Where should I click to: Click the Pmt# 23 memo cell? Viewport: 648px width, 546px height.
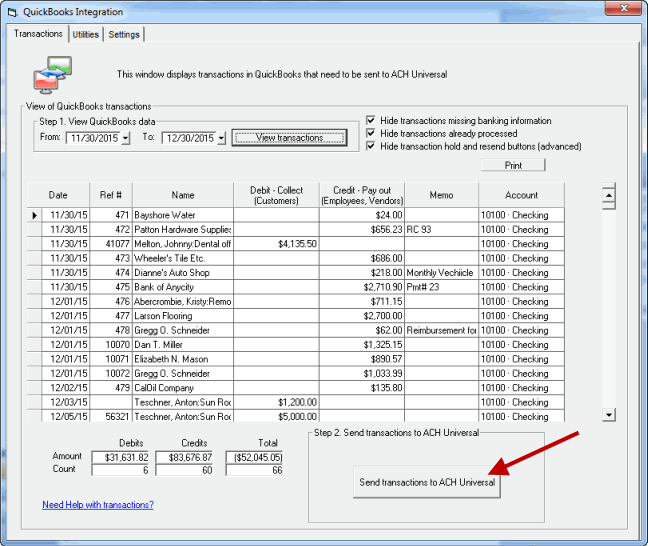(x=441, y=287)
